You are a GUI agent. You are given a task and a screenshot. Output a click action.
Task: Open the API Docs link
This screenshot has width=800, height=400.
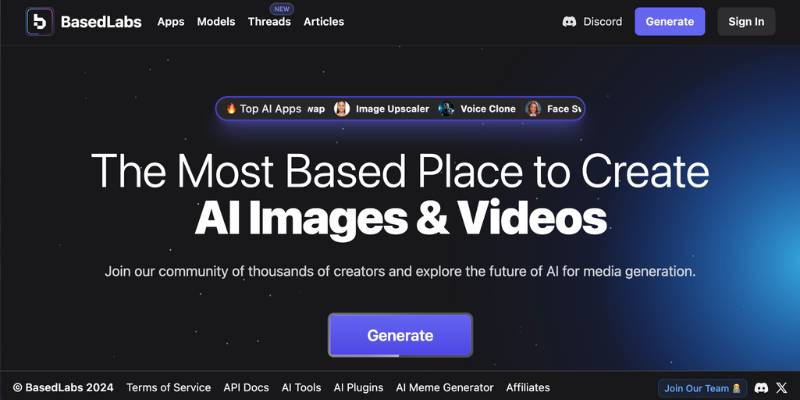click(246, 388)
